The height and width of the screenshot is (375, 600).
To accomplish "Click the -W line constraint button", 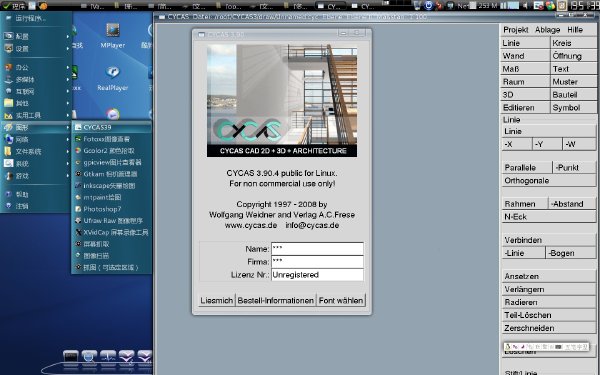I will (579, 144).
